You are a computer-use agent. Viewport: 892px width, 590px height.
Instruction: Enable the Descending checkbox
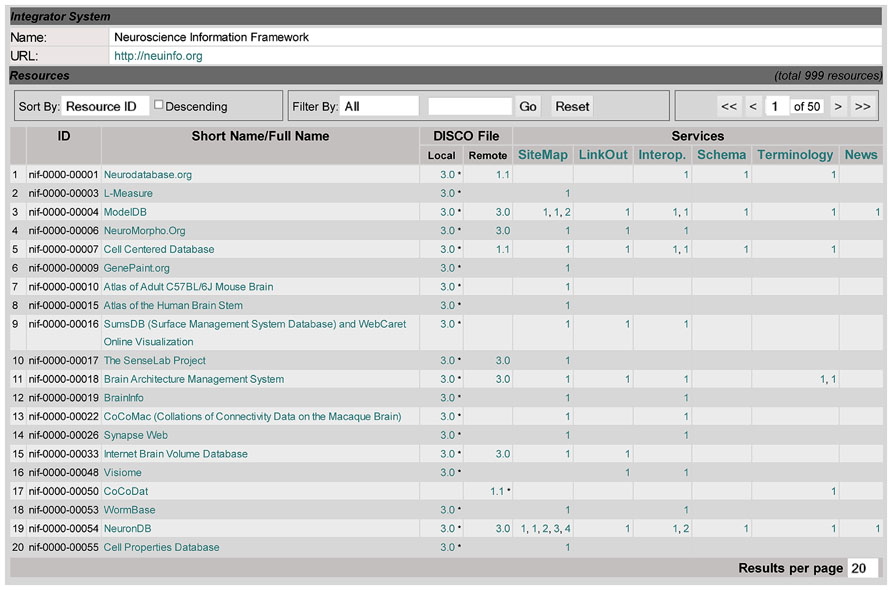159,105
